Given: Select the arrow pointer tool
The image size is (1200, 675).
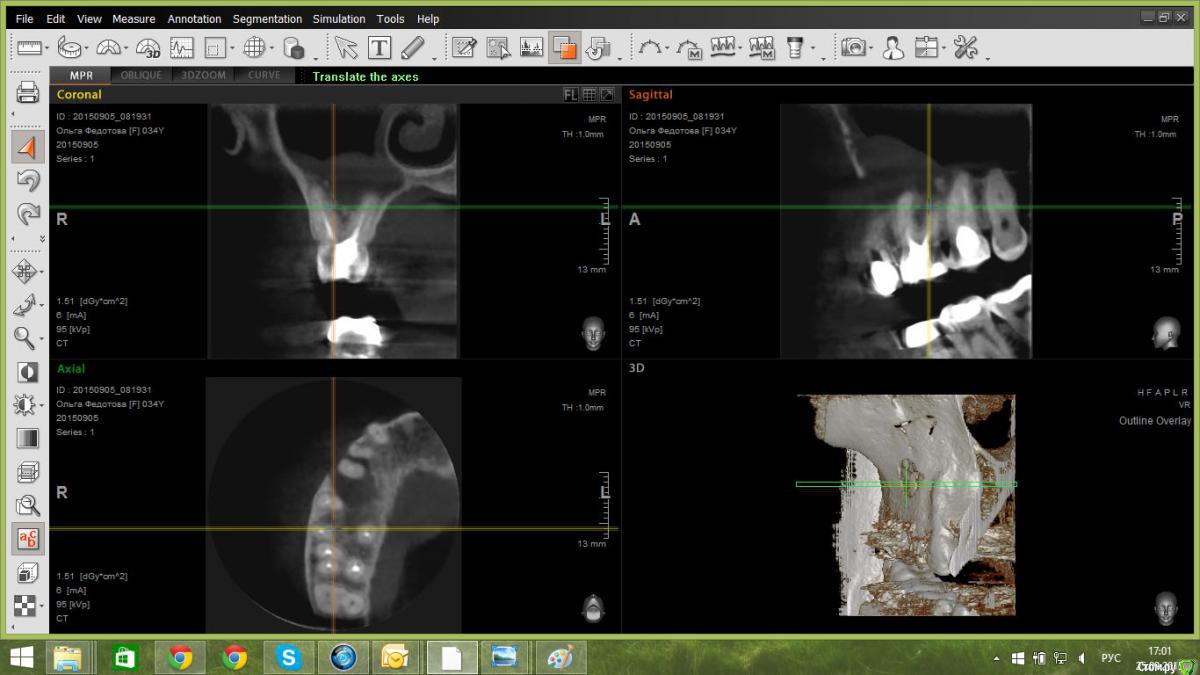Looking at the screenshot, I should click(x=345, y=47).
